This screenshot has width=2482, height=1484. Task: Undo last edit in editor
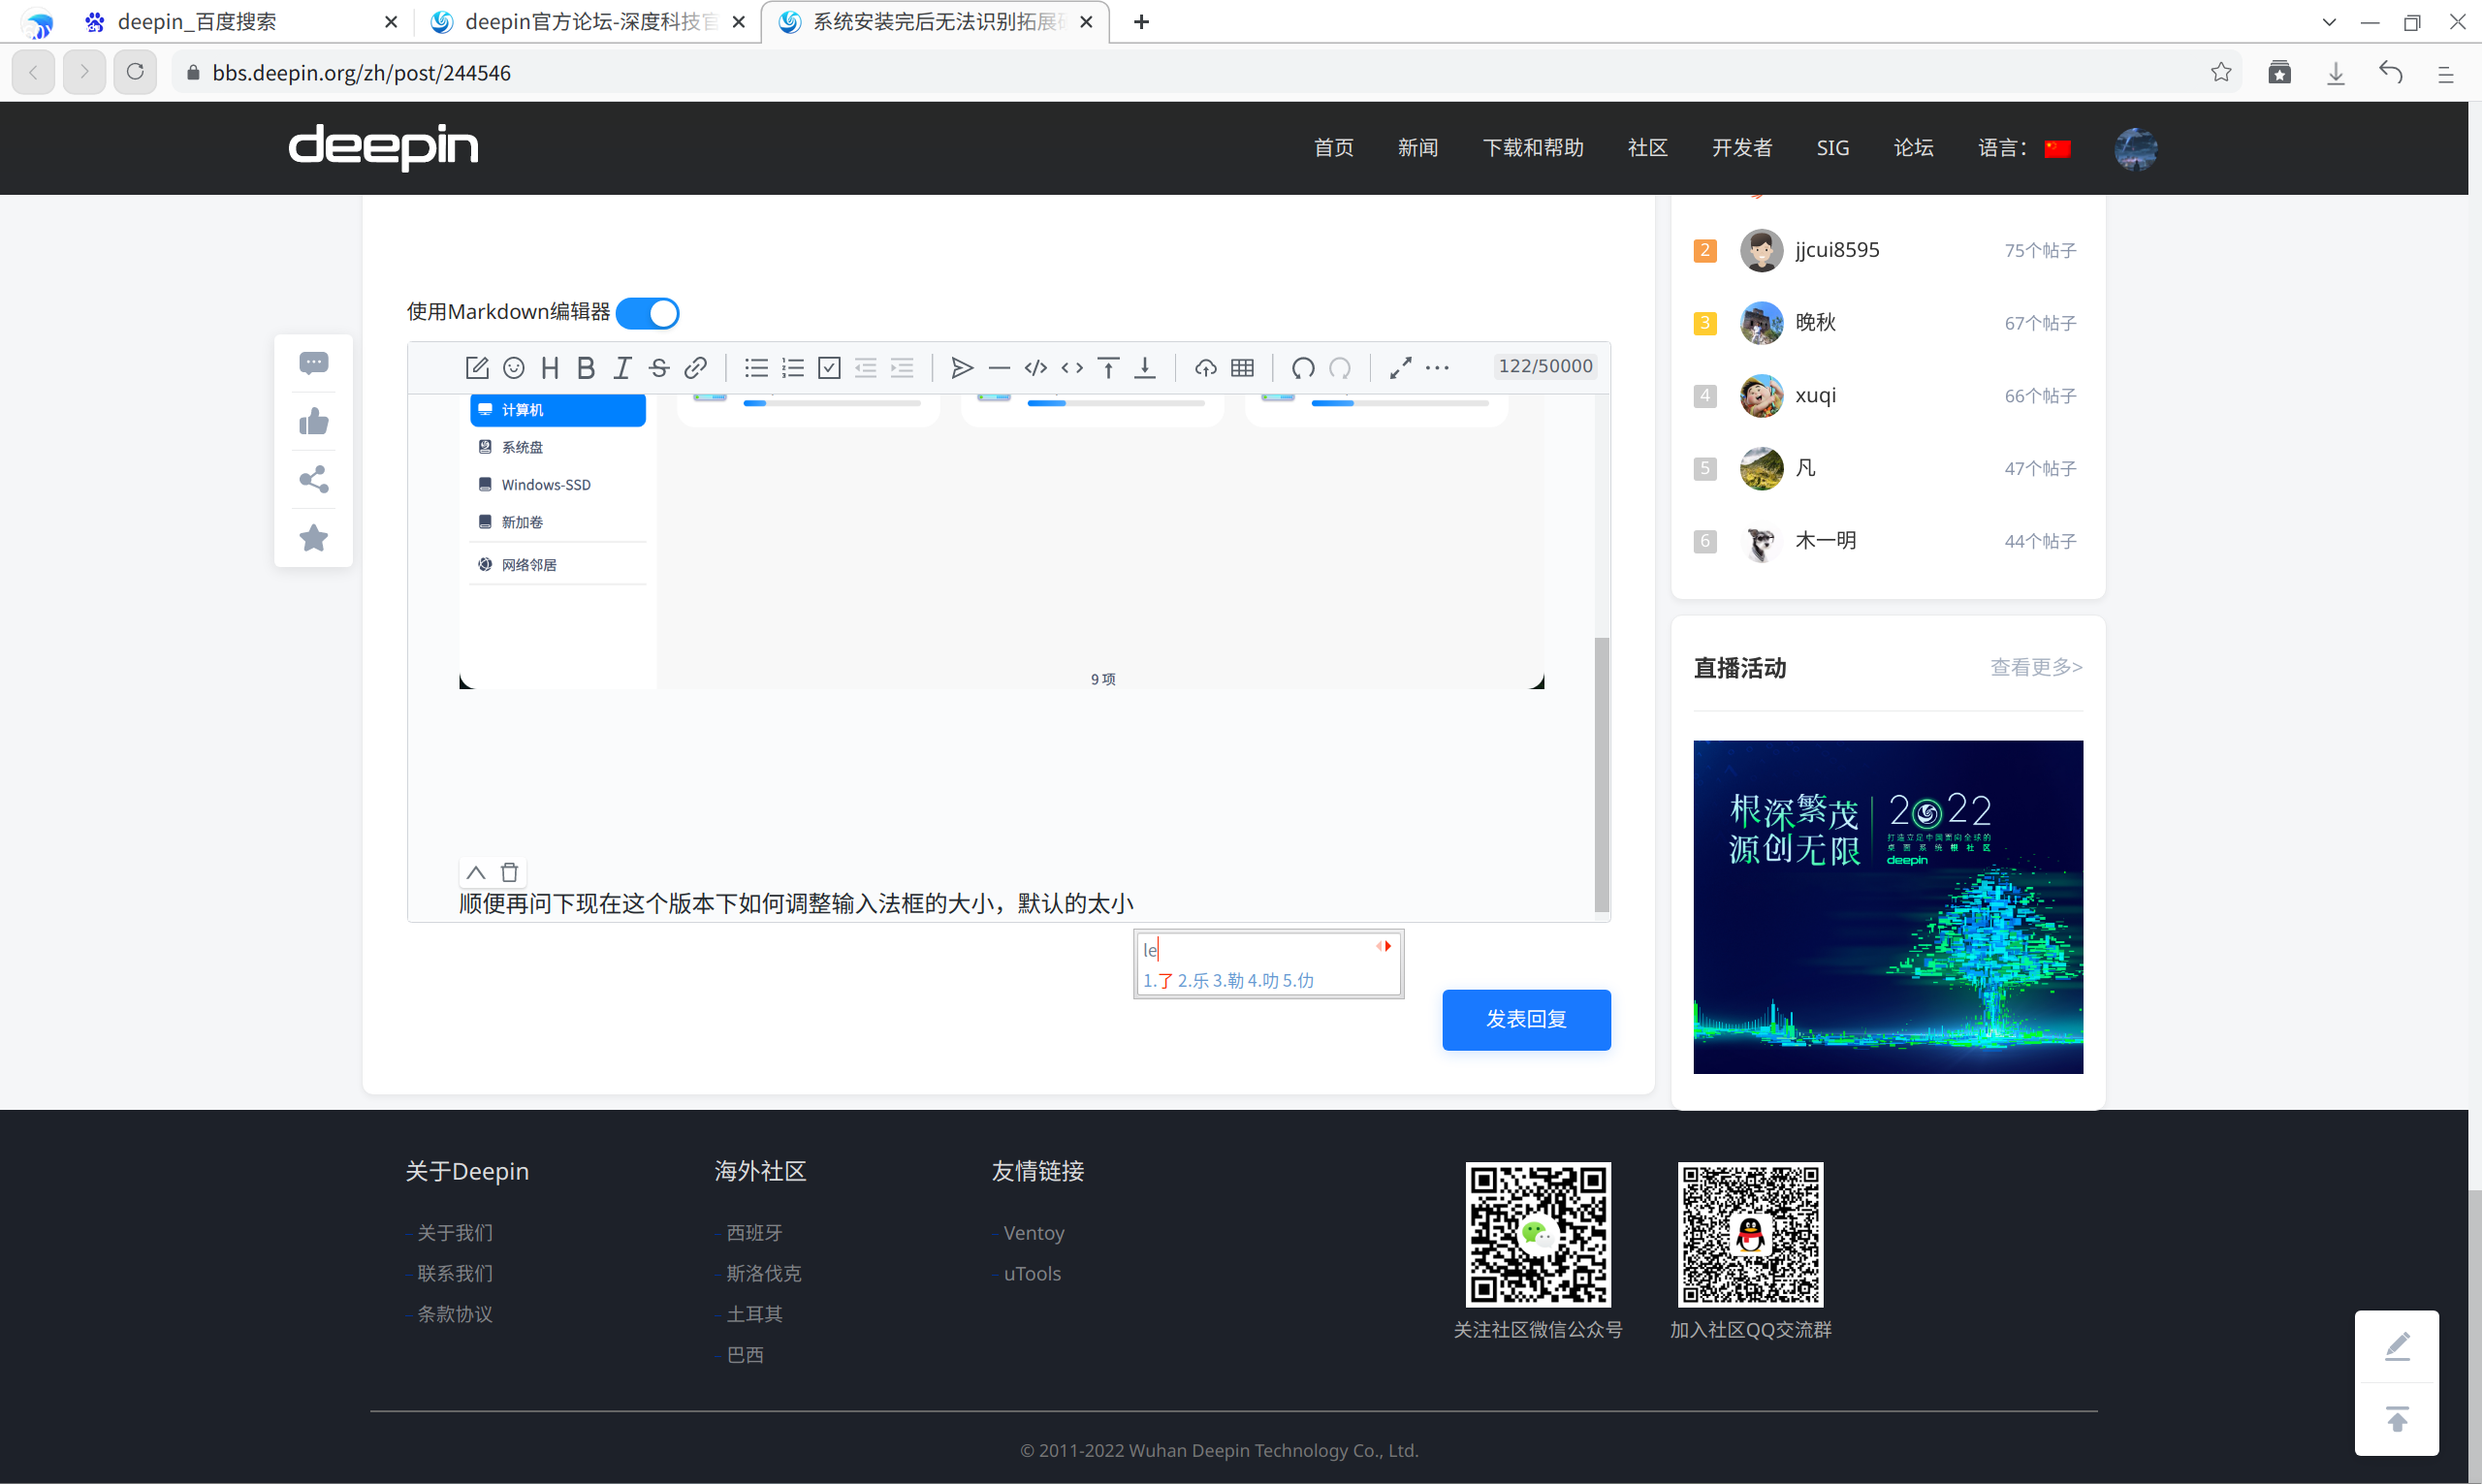tap(1302, 368)
